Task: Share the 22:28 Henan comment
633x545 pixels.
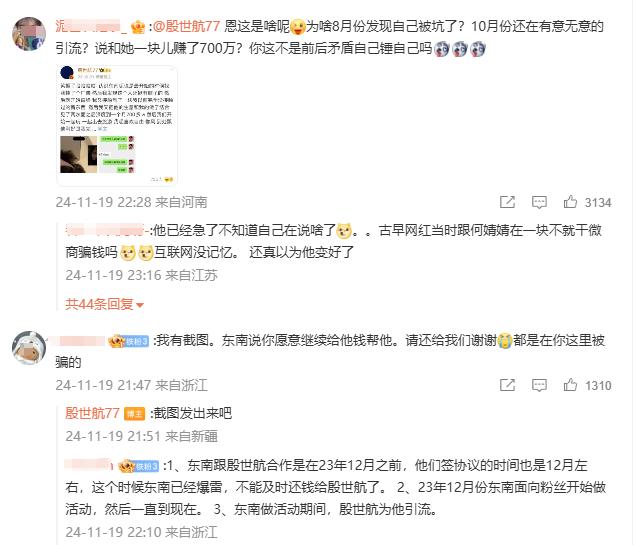Action: 507,202
